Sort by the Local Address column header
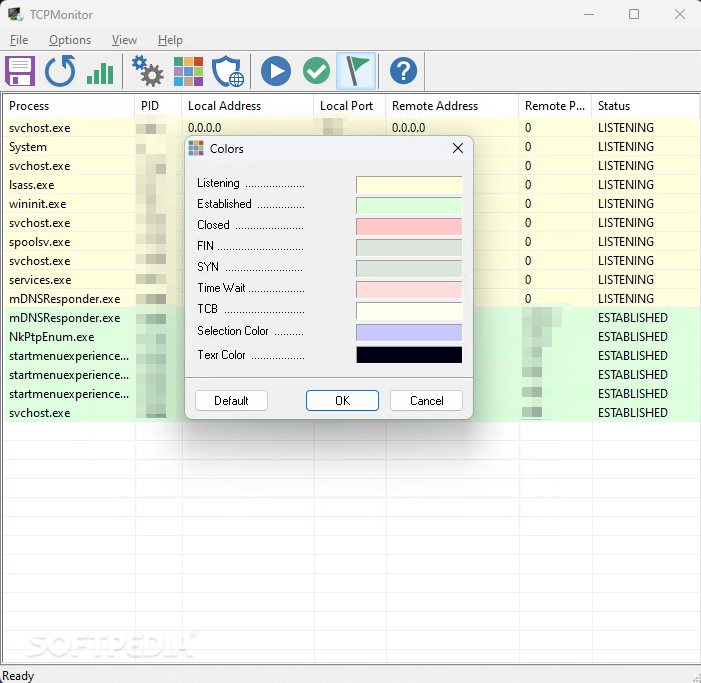Viewport: 701px width, 683px height. point(247,106)
